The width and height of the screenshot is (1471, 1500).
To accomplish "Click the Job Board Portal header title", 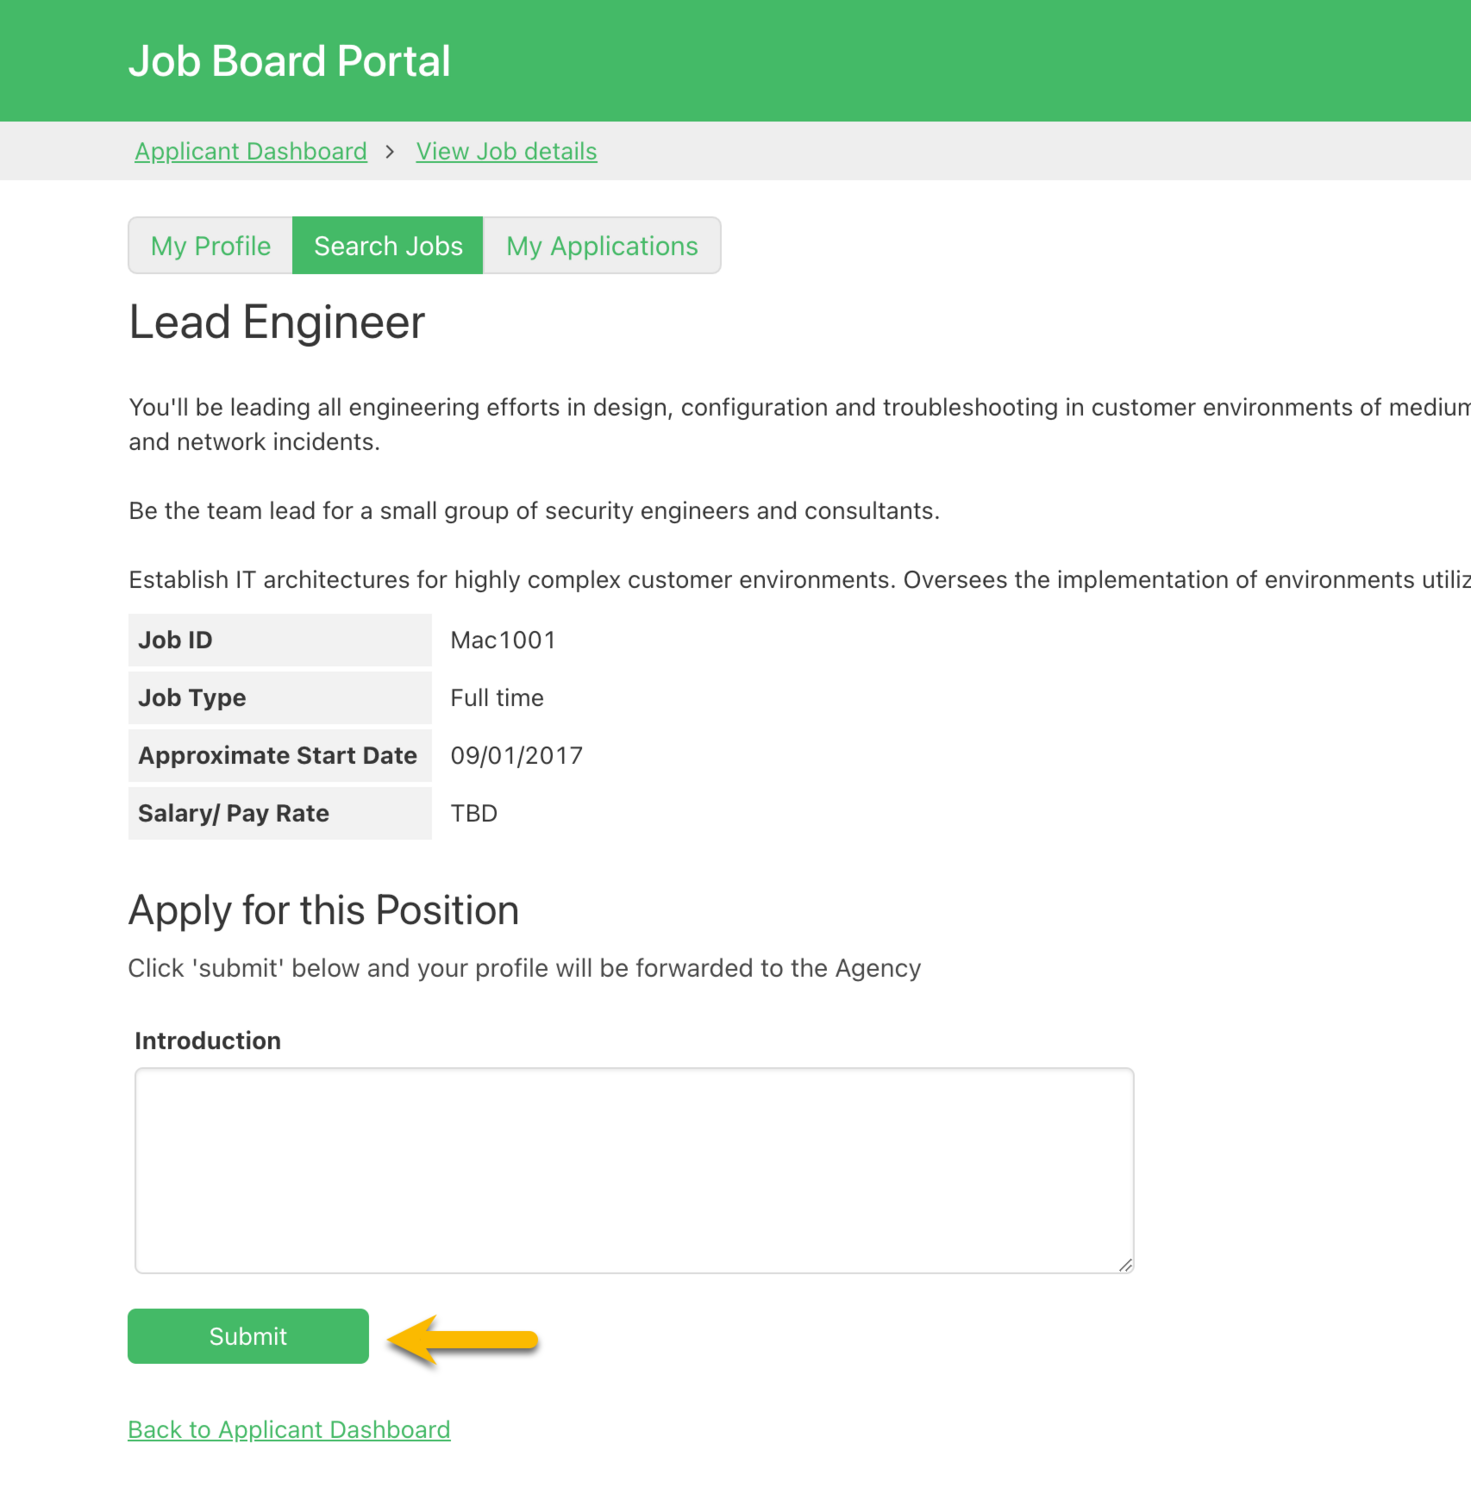I will pyautogui.click(x=289, y=60).
